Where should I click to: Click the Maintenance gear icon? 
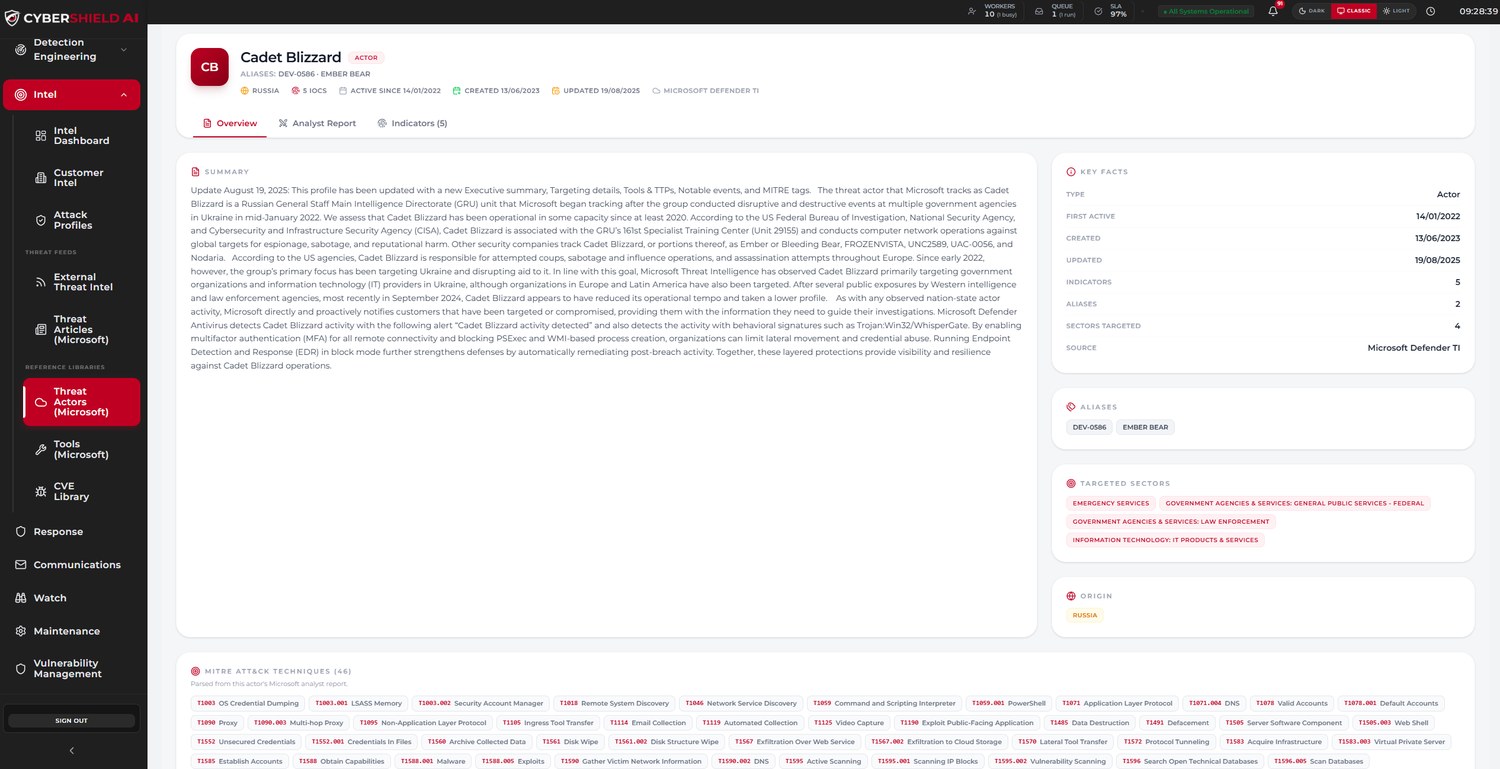21,631
